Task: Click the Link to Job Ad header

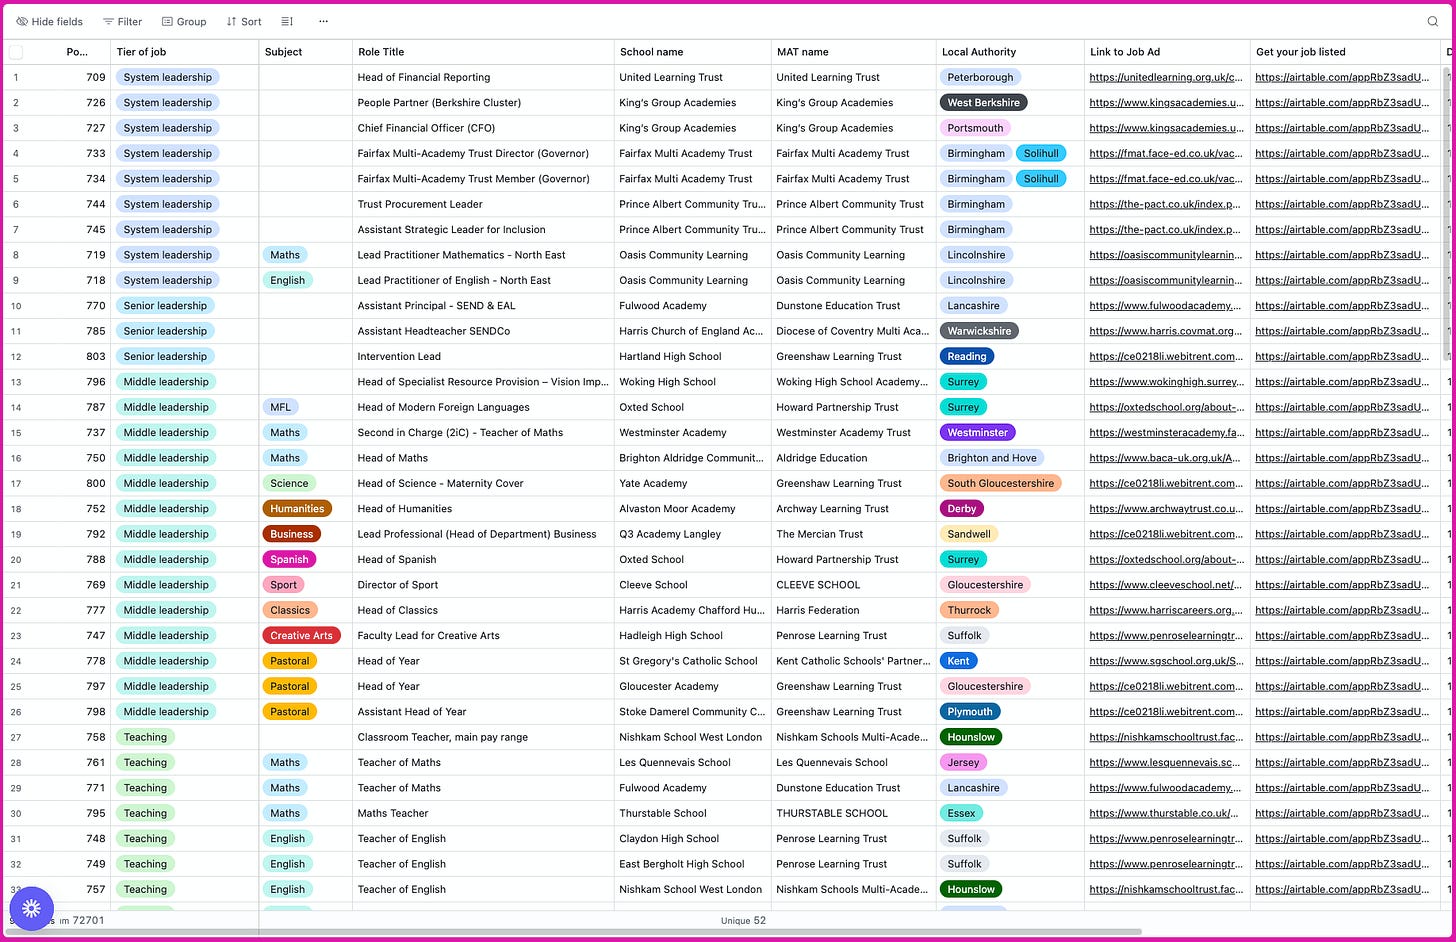Action: 1167,52
